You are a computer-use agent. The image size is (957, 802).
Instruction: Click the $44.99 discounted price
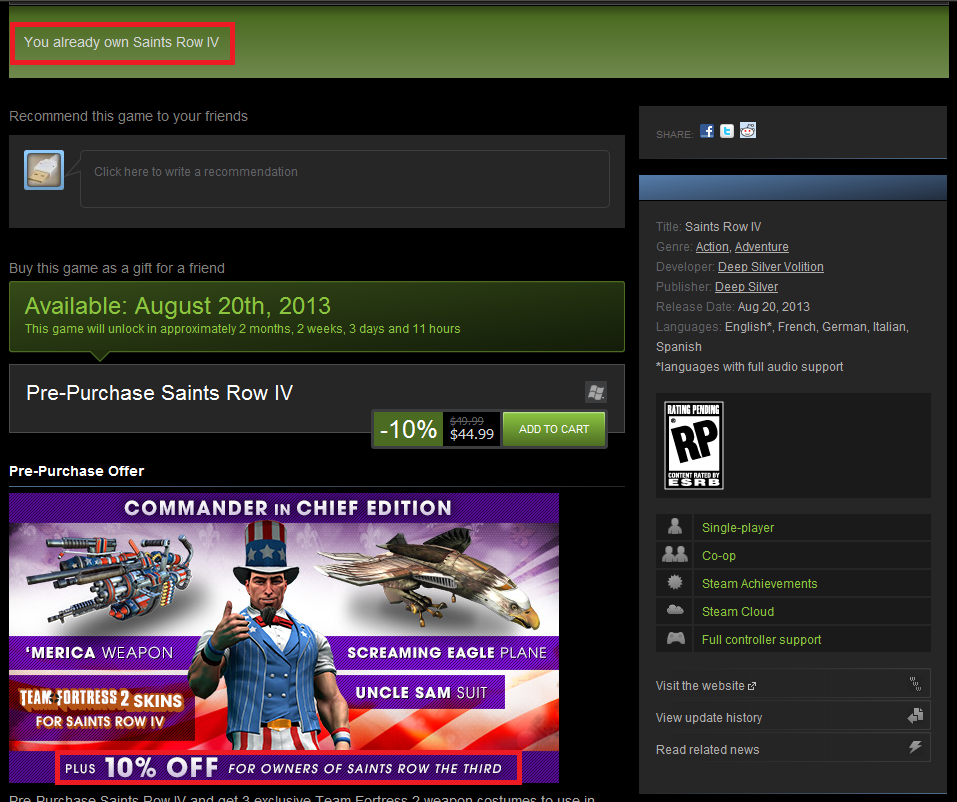click(472, 434)
